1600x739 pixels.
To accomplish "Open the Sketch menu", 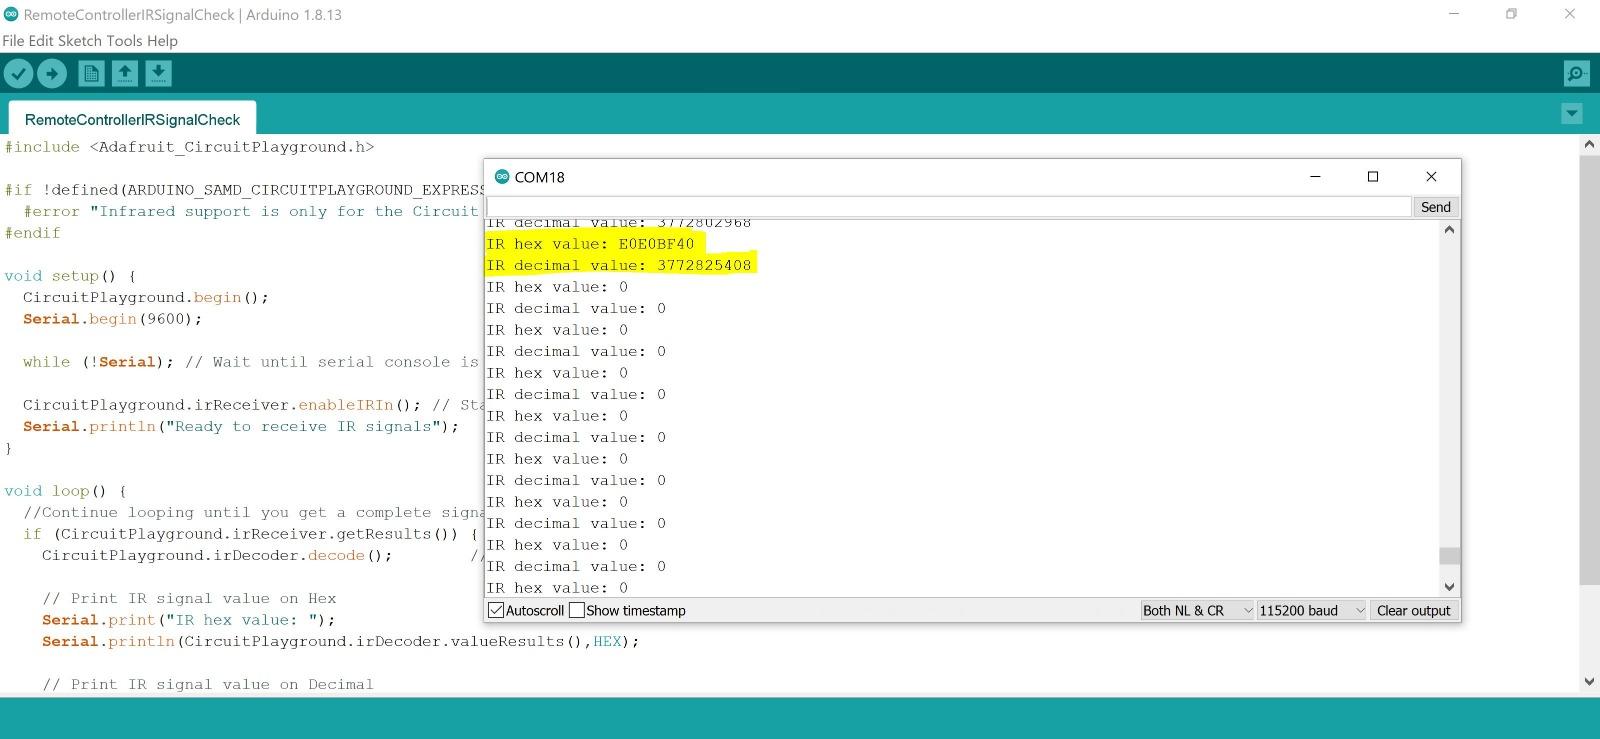I will pos(80,41).
